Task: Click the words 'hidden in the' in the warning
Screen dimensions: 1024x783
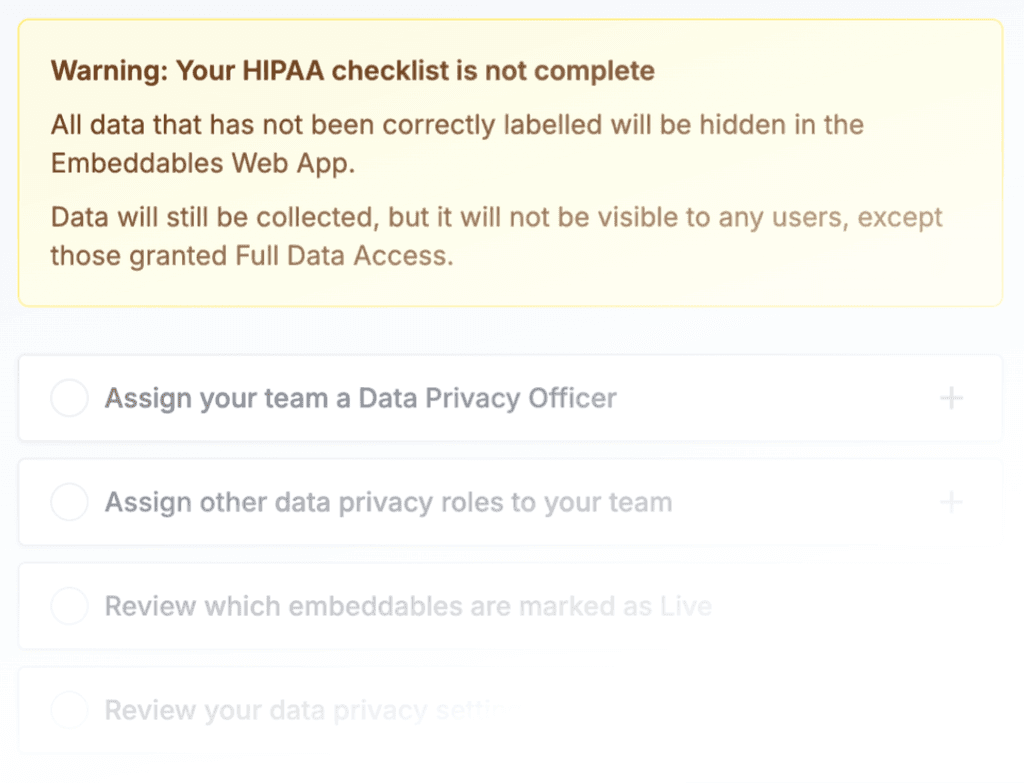Action: 782,125
